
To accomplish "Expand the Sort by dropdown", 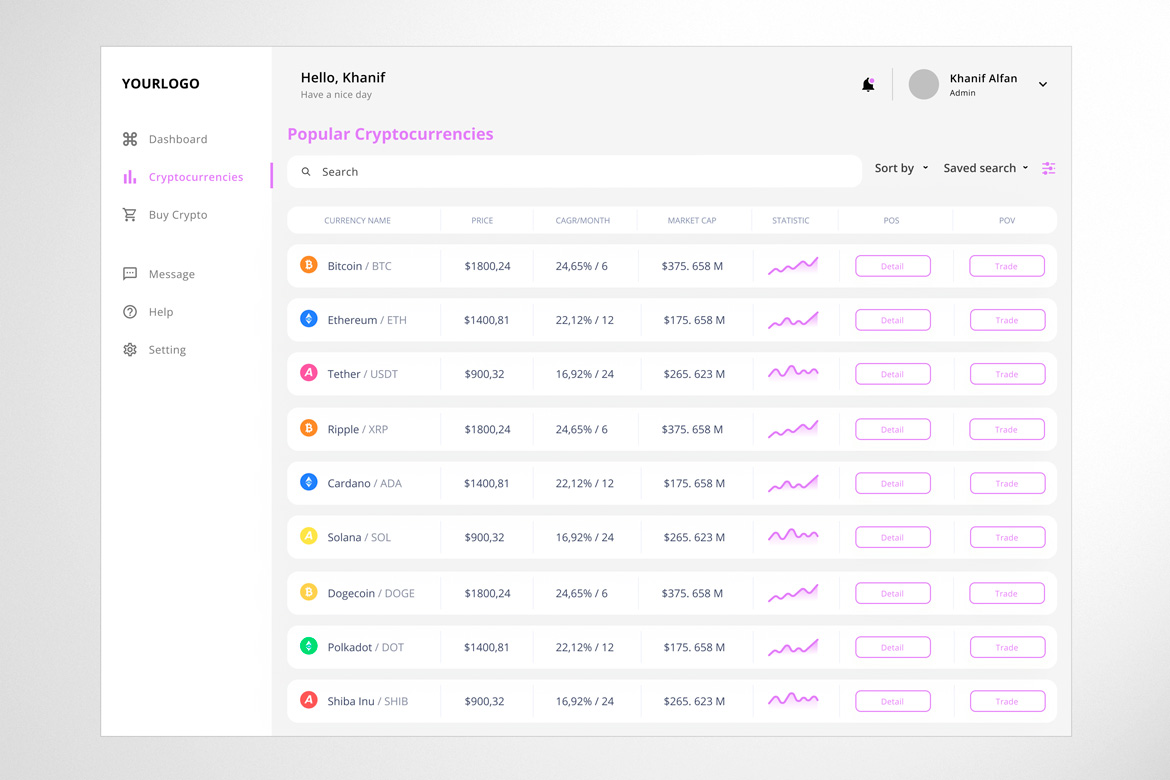I will (901, 168).
